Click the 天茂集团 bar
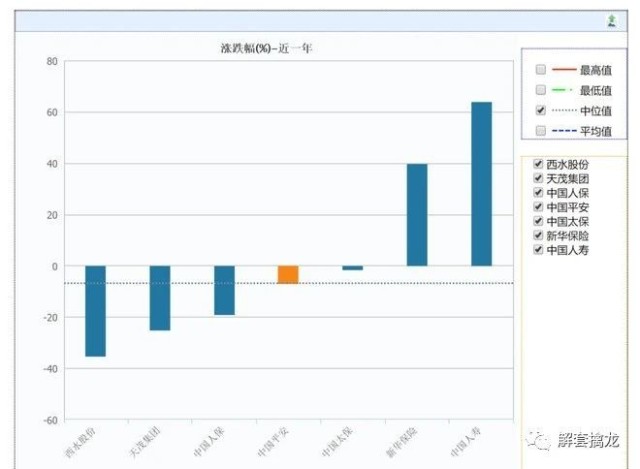The width and height of the screenshot is (640, 469). click(160, 298)
